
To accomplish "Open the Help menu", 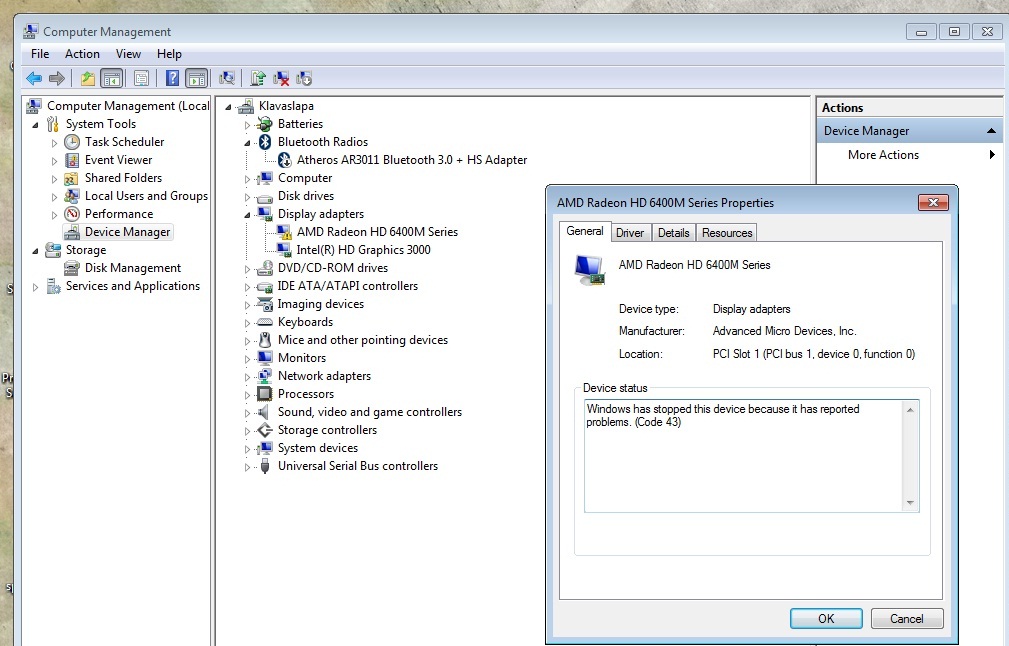I will coord(169,54).
